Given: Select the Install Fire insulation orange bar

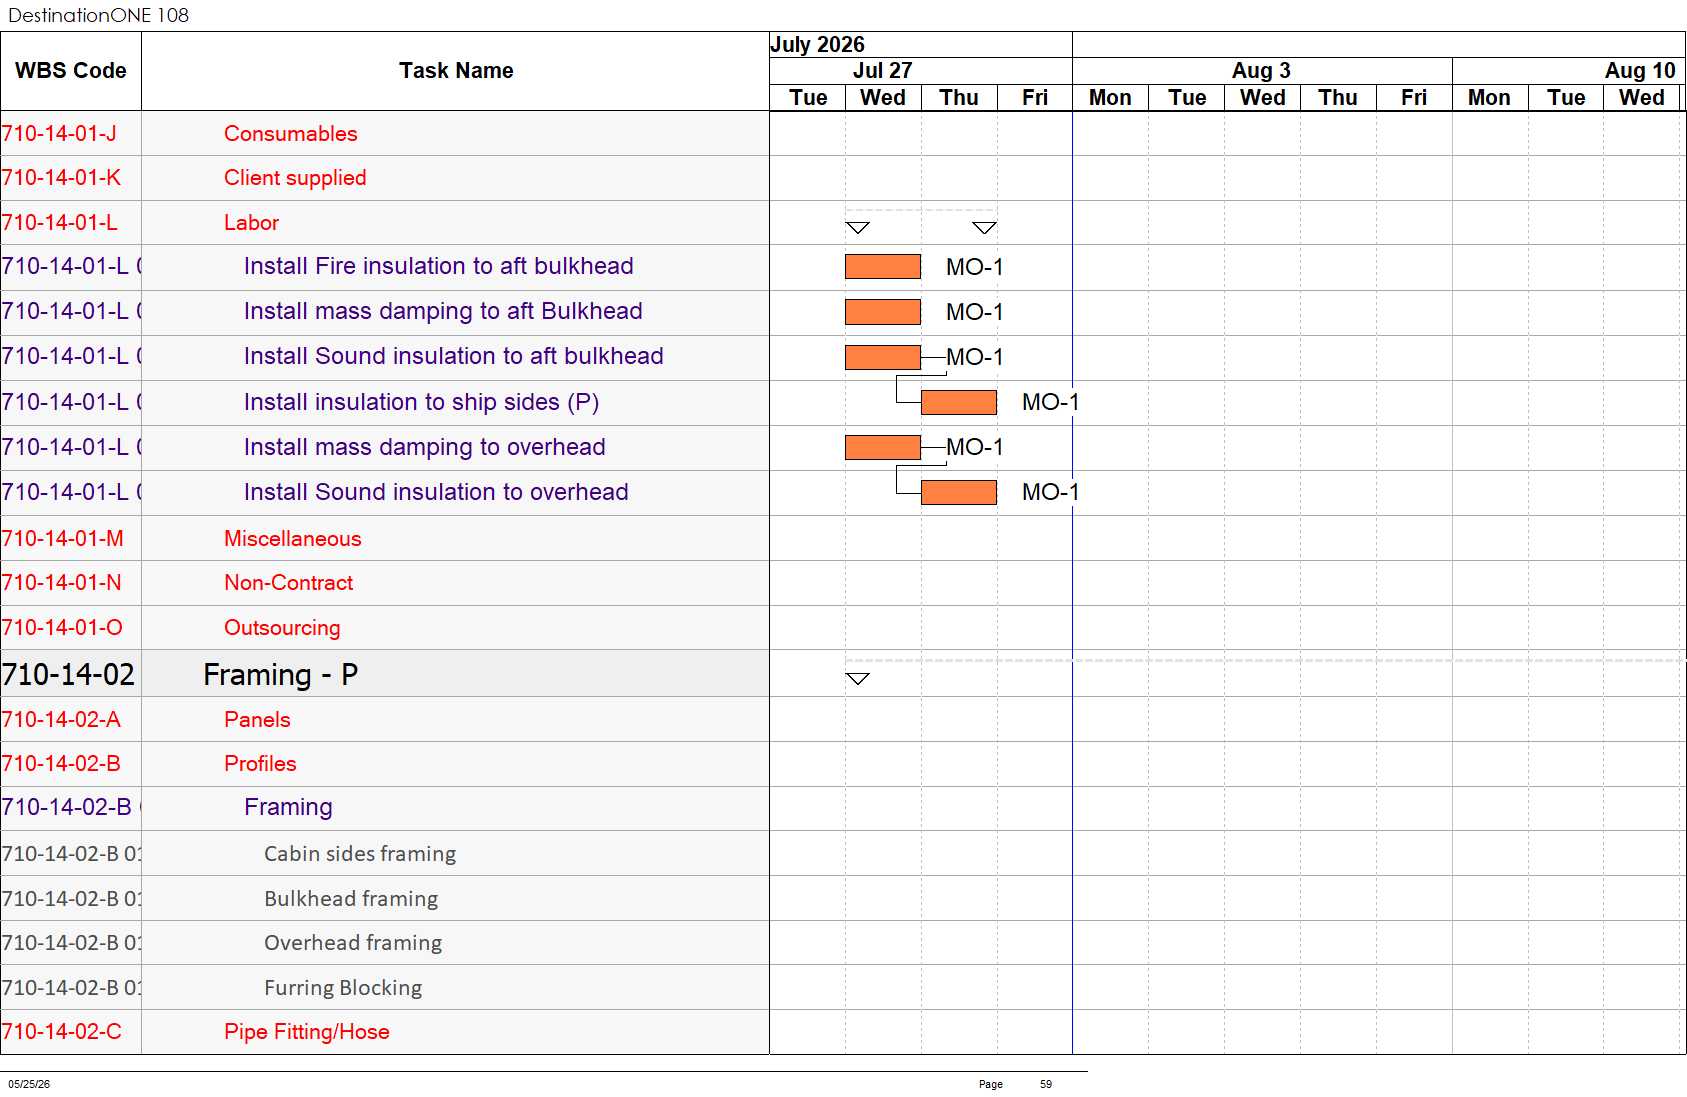Looking at the screenshot, I should click(883, 266).
